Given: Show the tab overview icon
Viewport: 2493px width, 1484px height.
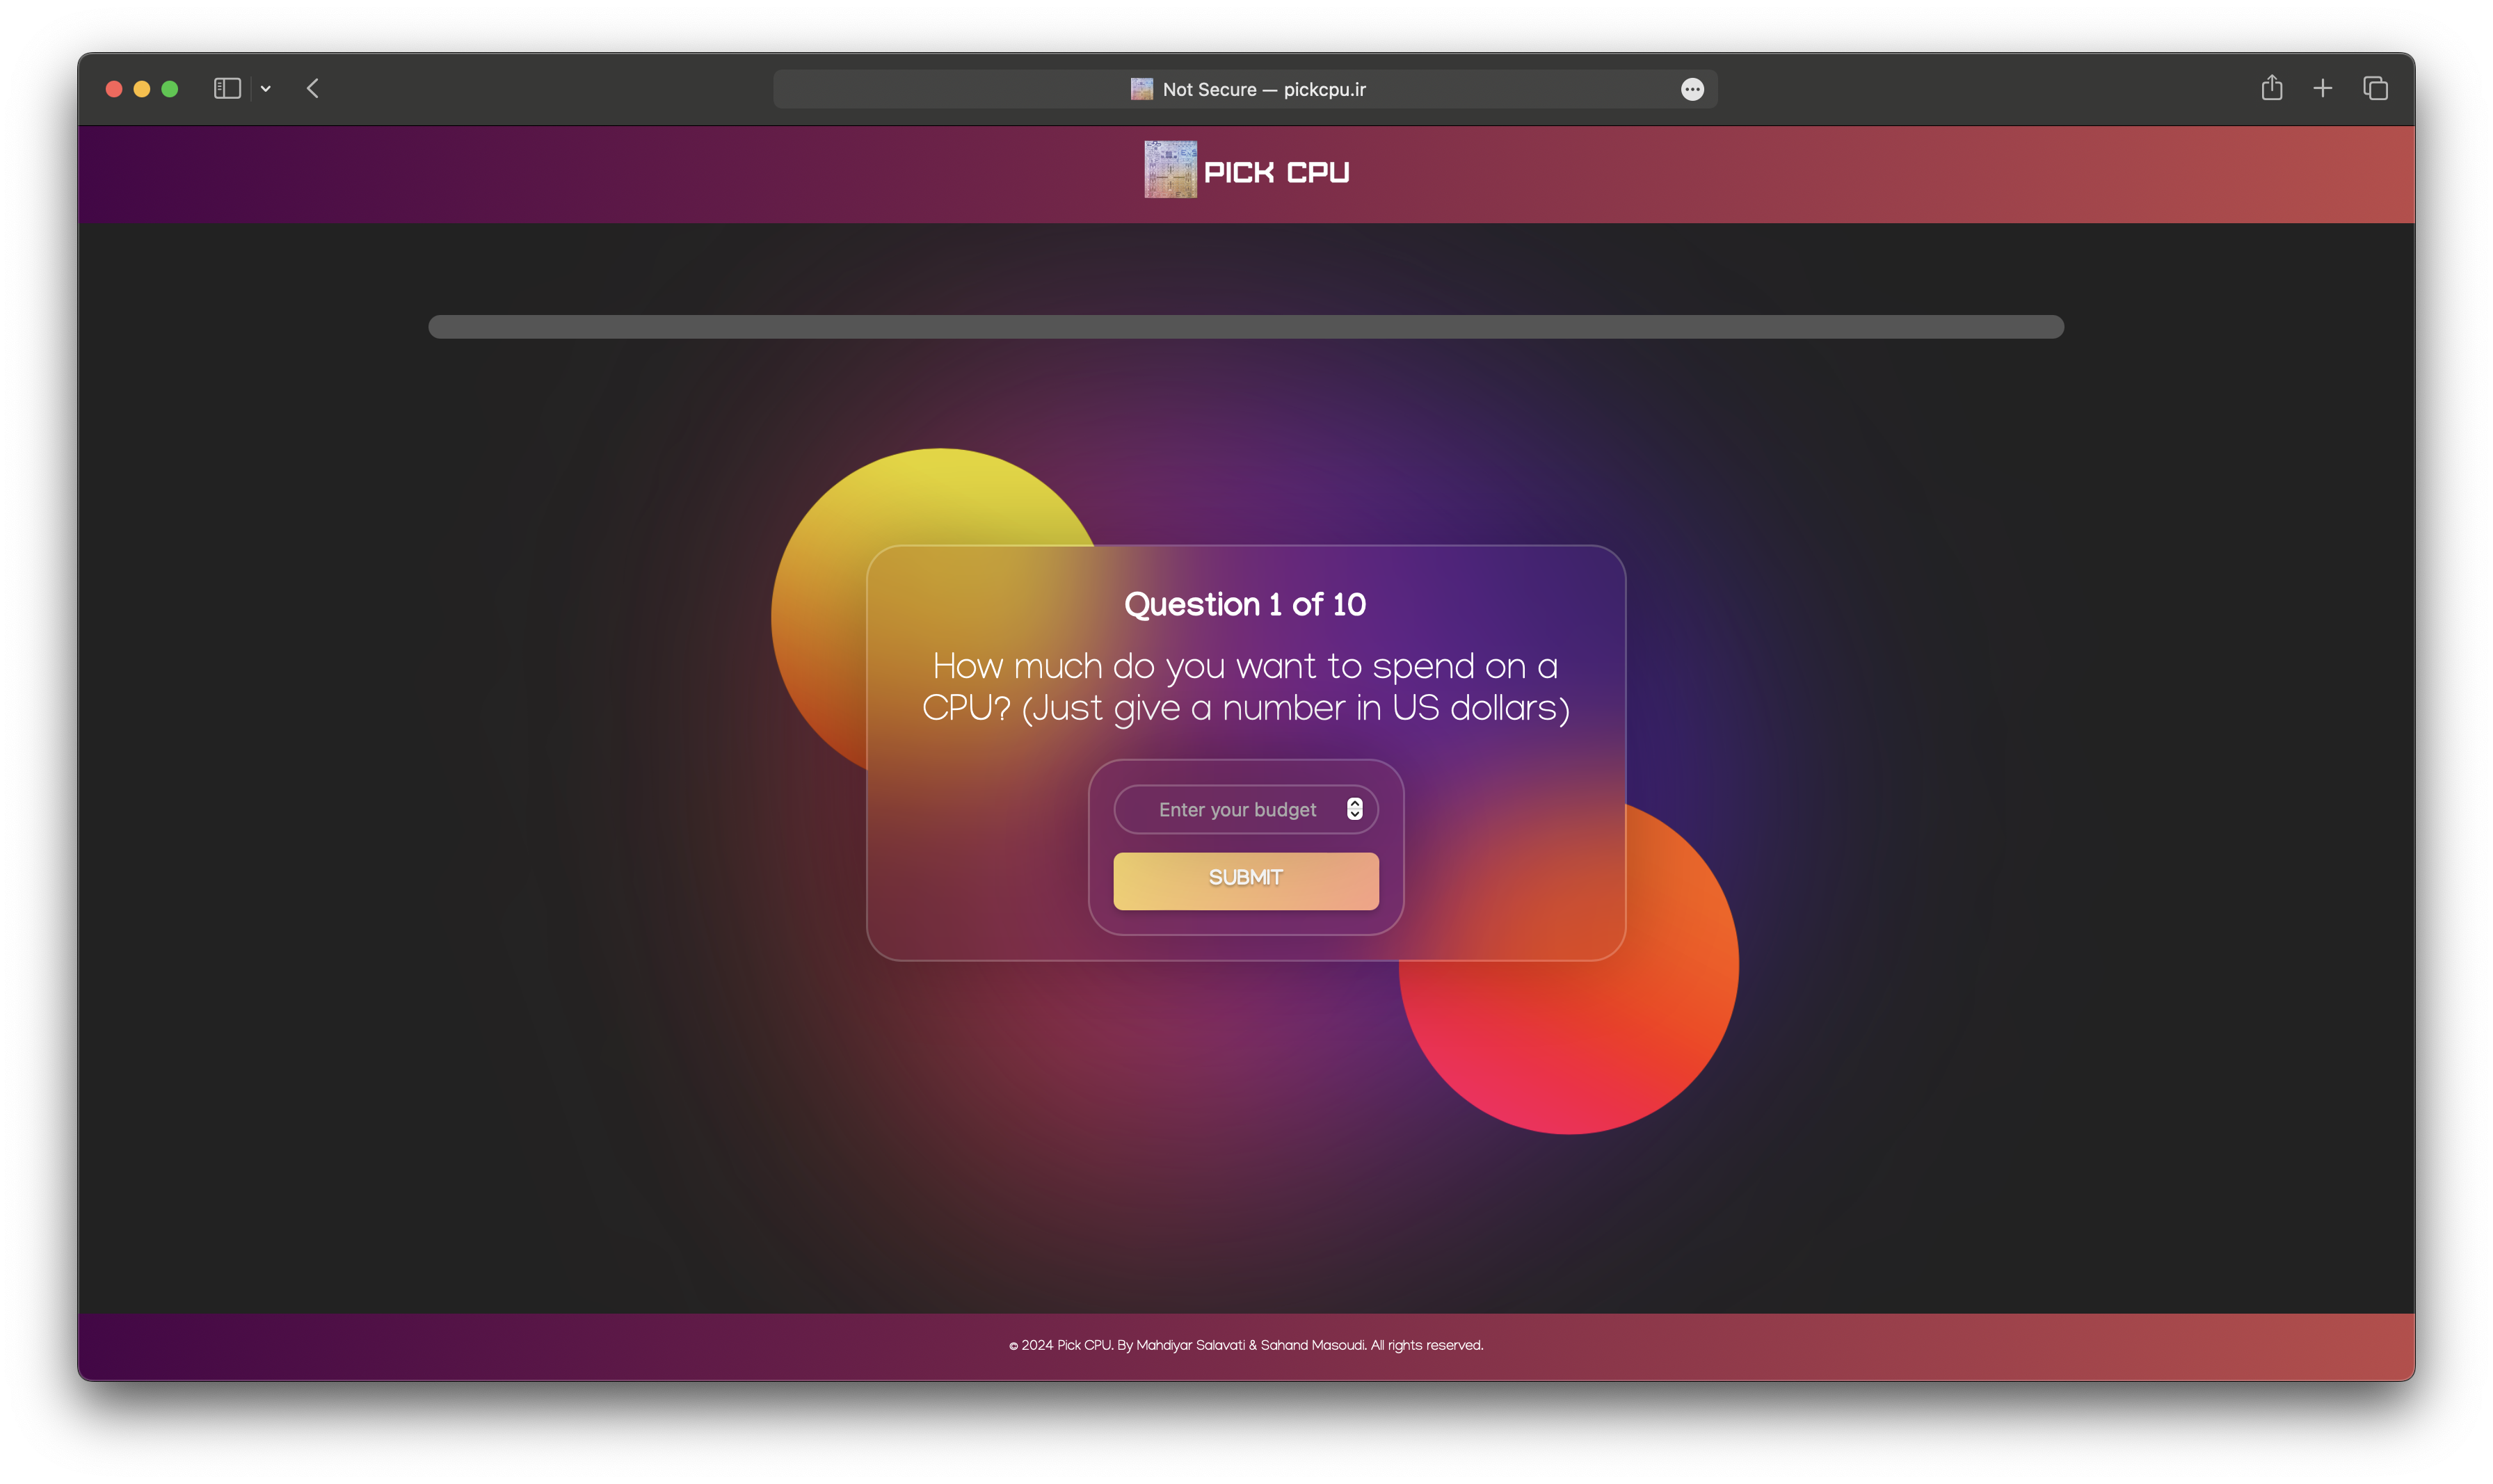Looking at the screenshot, I should tap(2375, 89).
